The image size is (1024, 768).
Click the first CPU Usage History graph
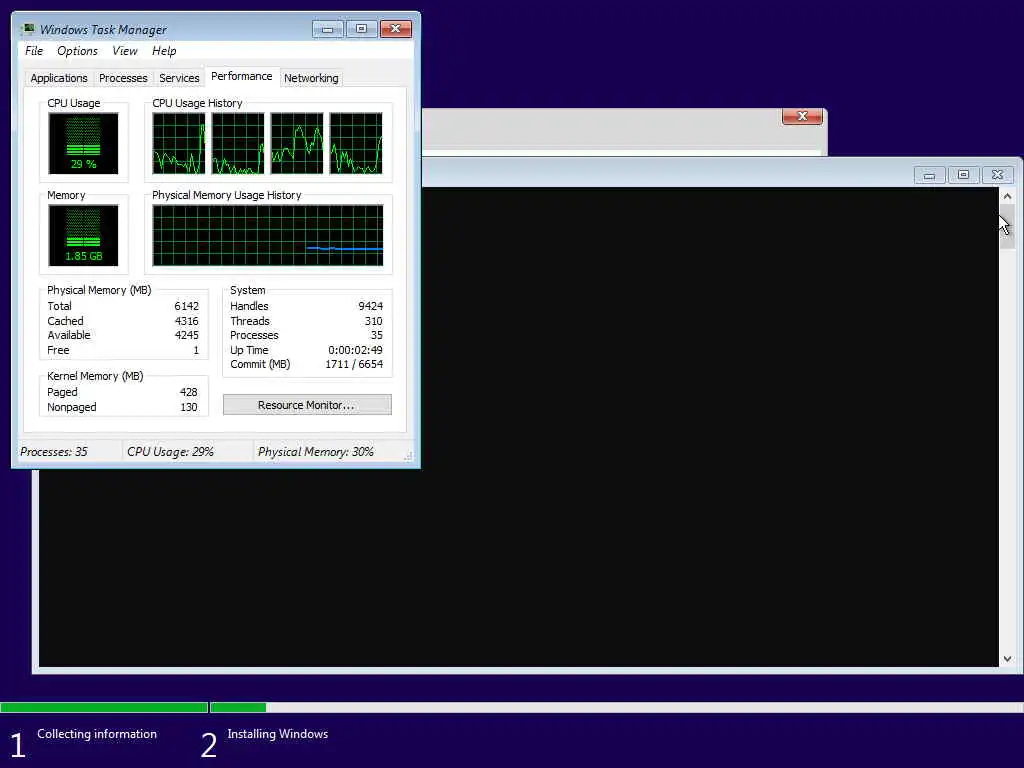click(178, 144)
